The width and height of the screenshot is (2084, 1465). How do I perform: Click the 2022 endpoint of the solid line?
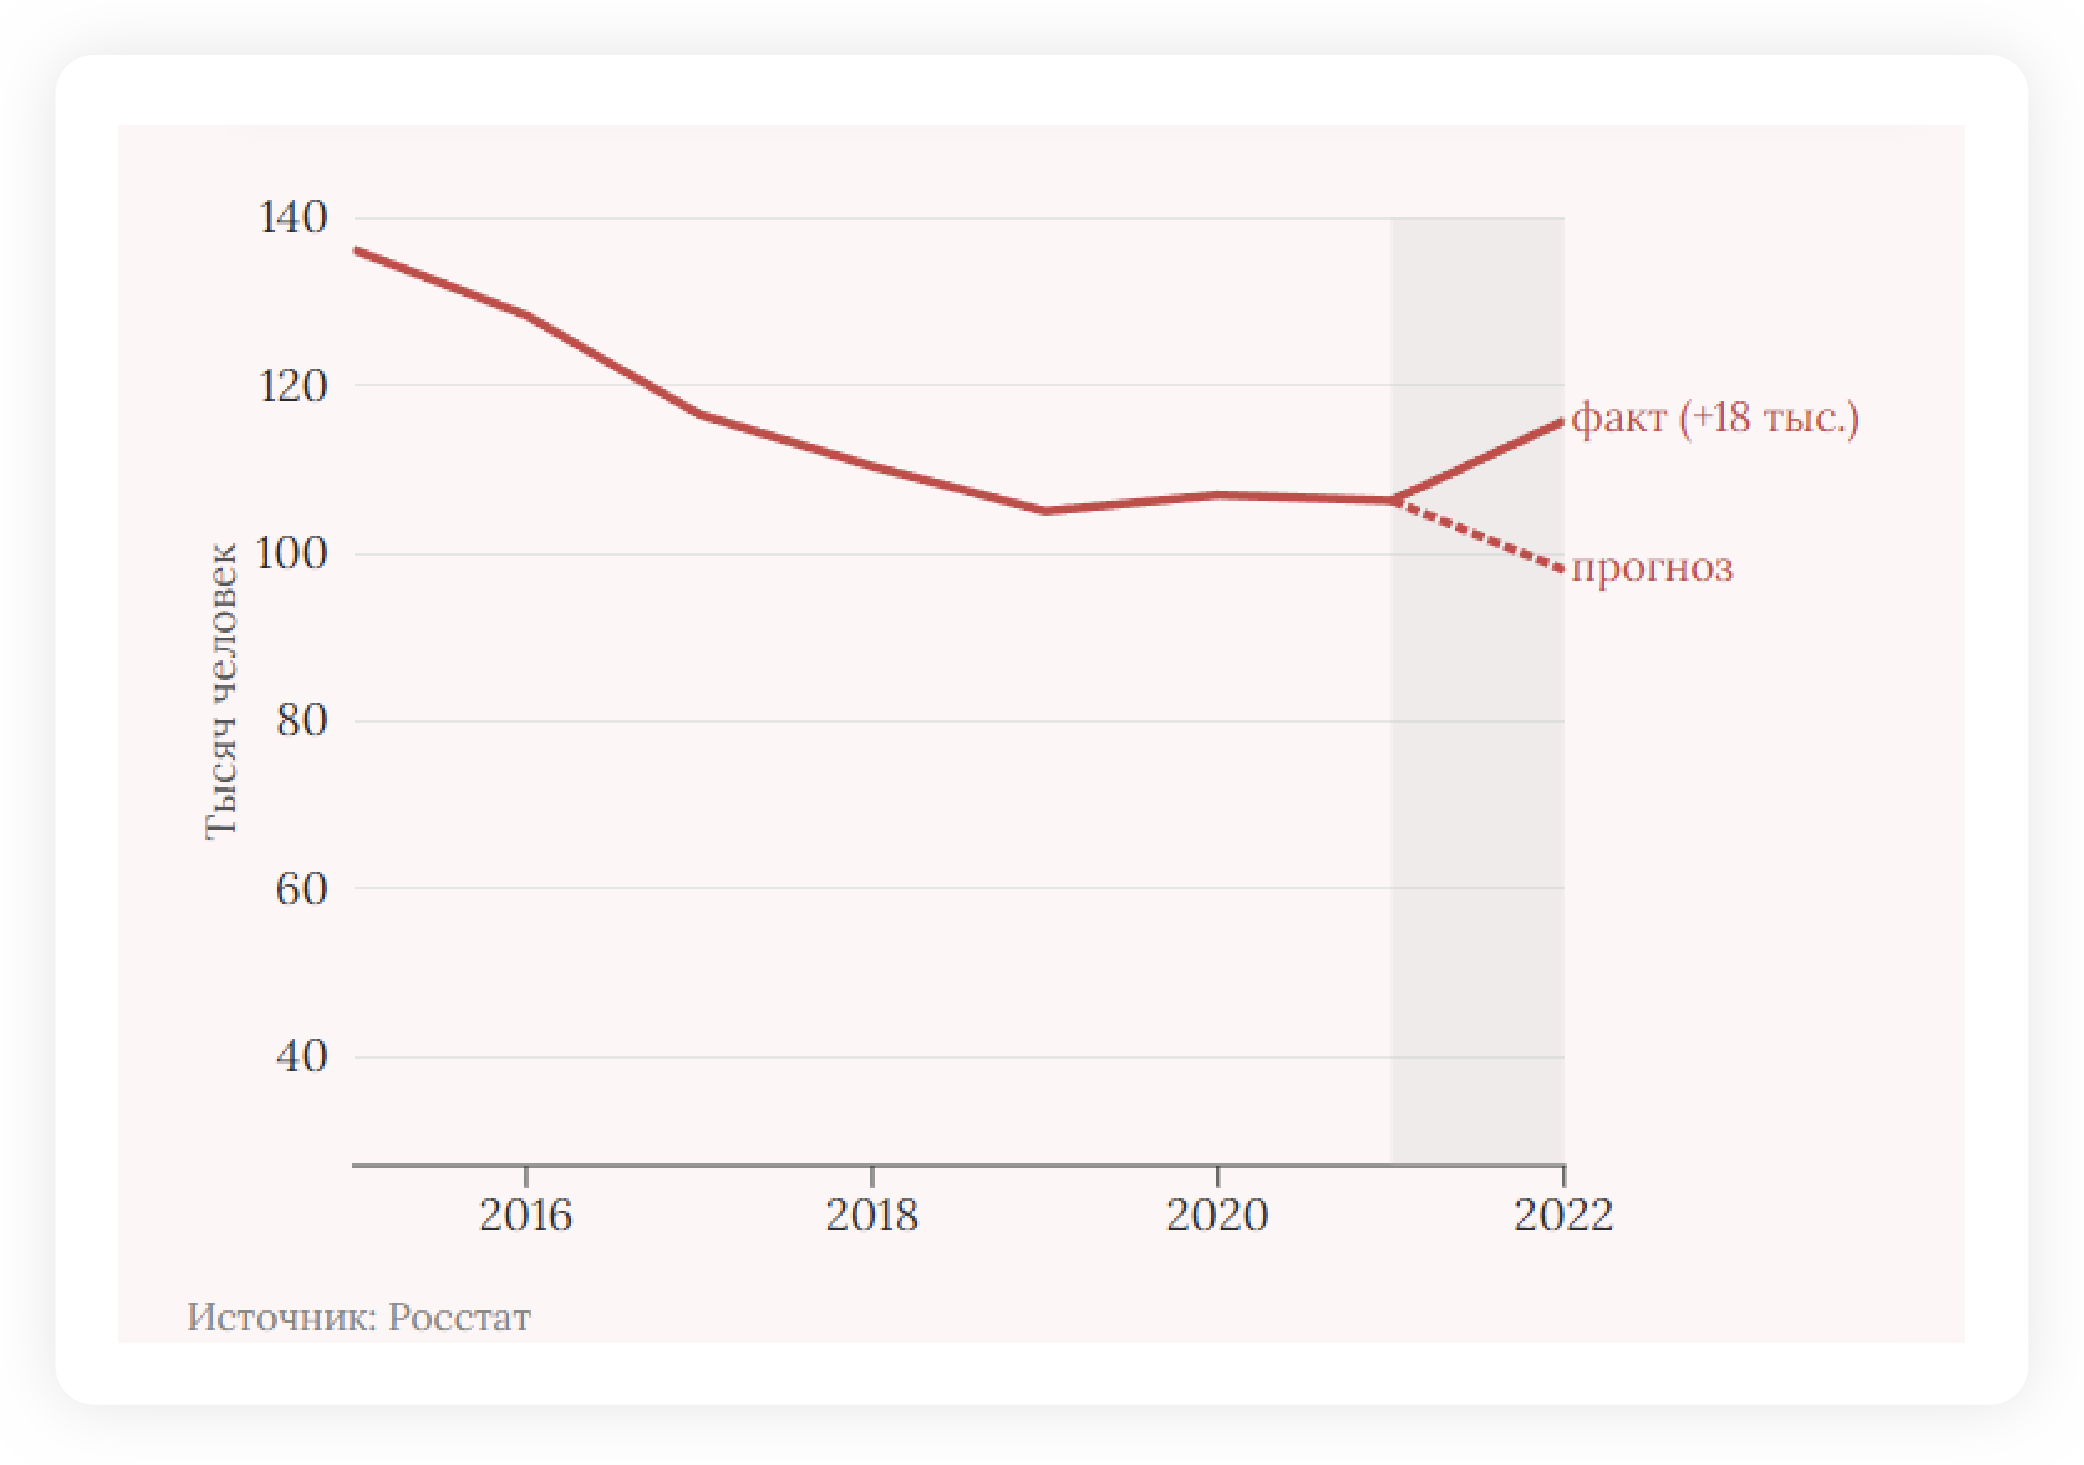point(1560,423)
